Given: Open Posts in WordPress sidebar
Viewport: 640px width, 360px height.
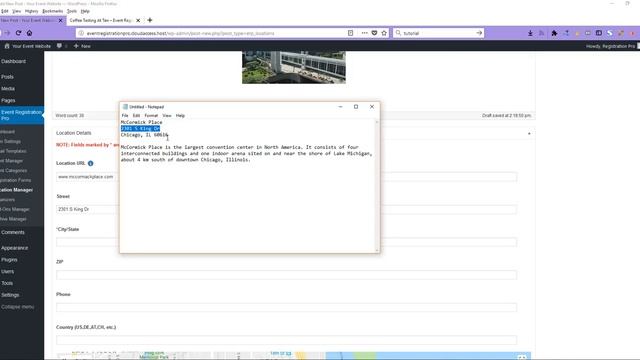Looking at the screenshot, I should tap(7, 77).
